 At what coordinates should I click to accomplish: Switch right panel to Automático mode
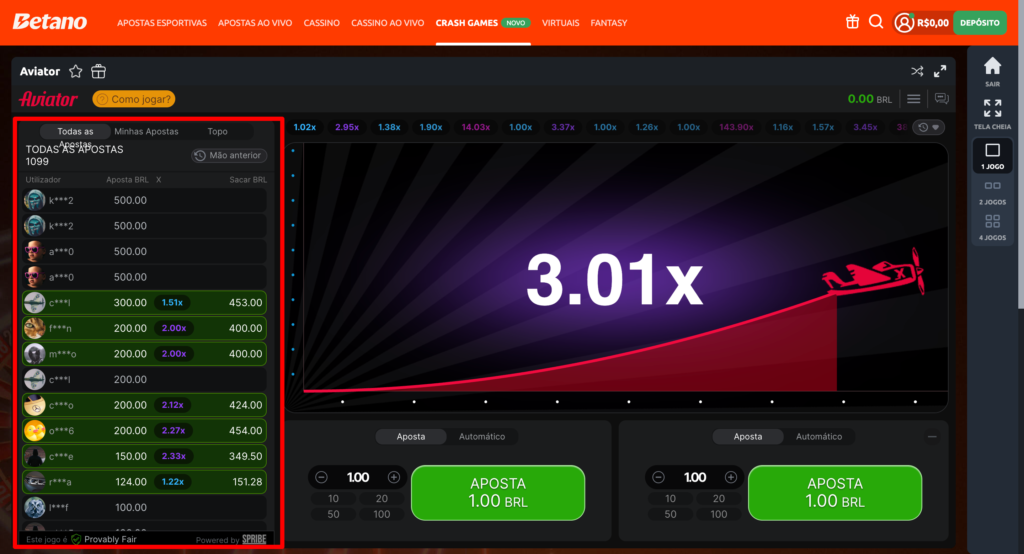click(819, 436)
